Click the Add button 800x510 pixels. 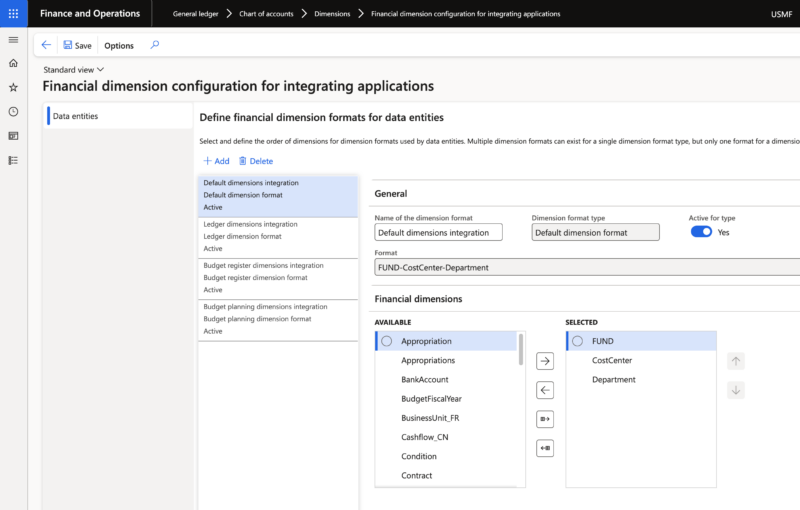coord(216,161)
